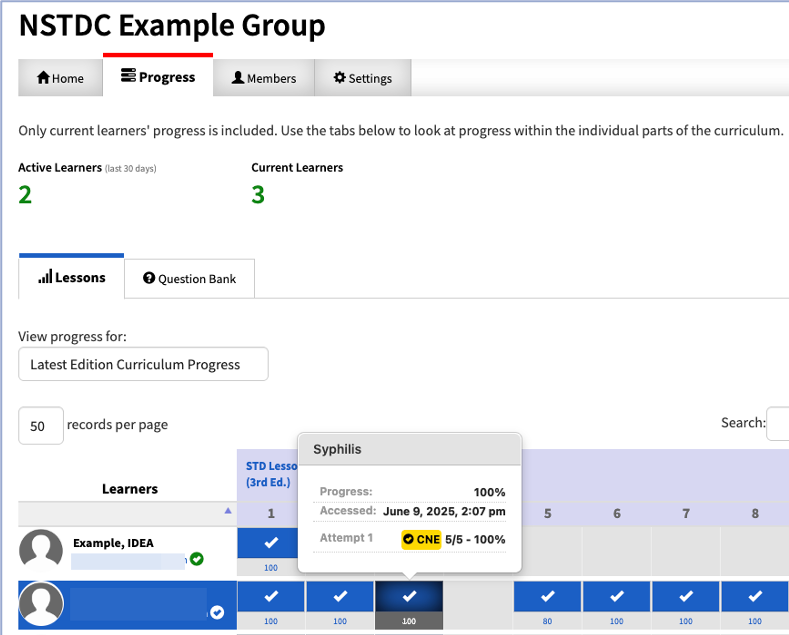Viewport: 789px width, 635px height.
Task: Click Attempt 1 row in tooltip
Action: click(x=410, y=539)
